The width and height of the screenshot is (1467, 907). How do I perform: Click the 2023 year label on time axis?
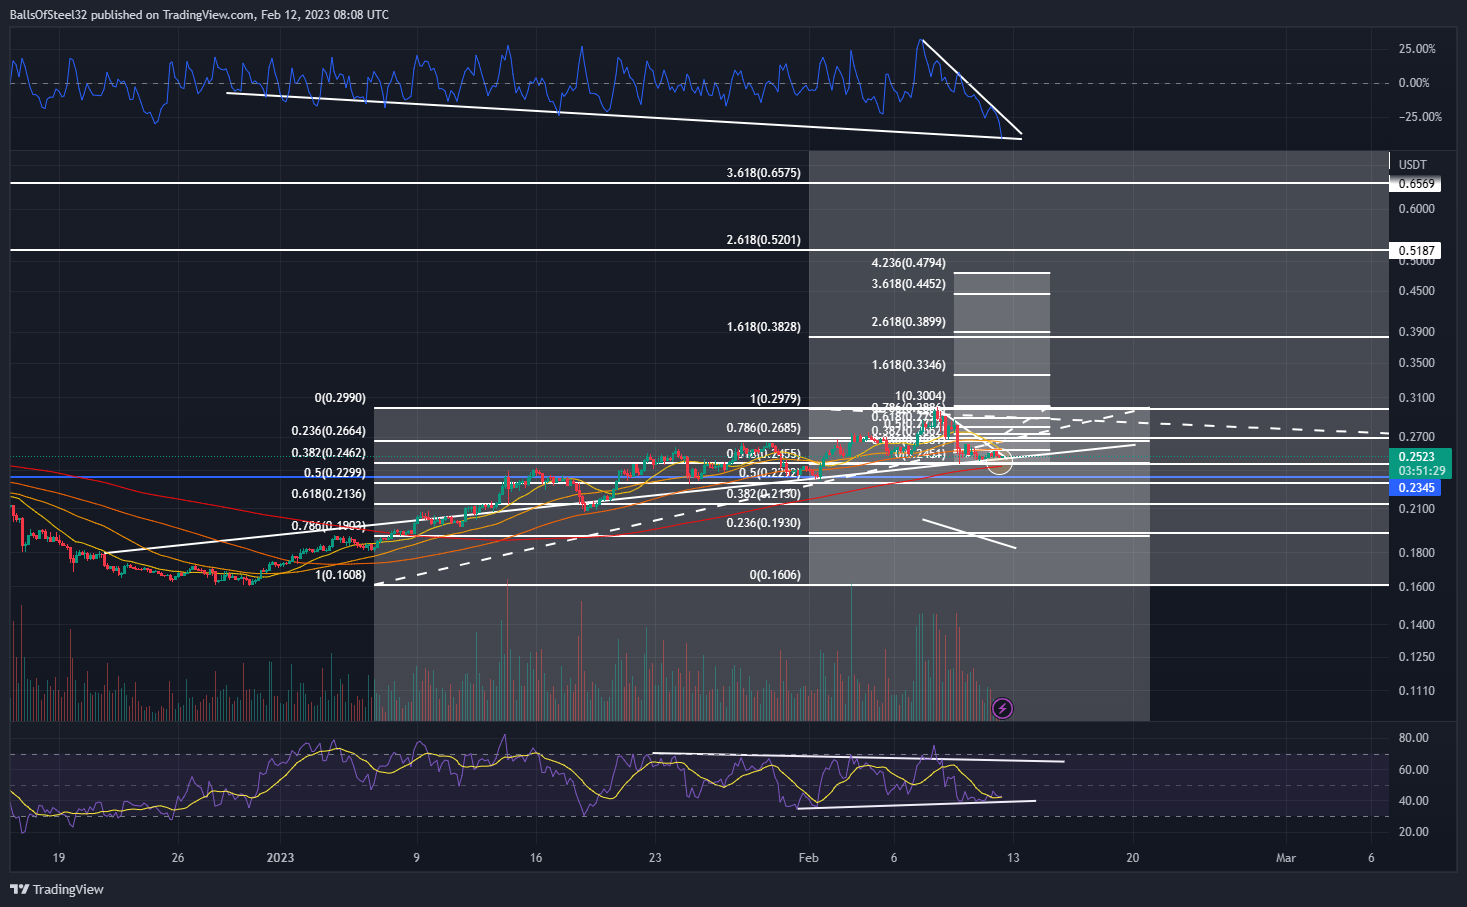281,858
